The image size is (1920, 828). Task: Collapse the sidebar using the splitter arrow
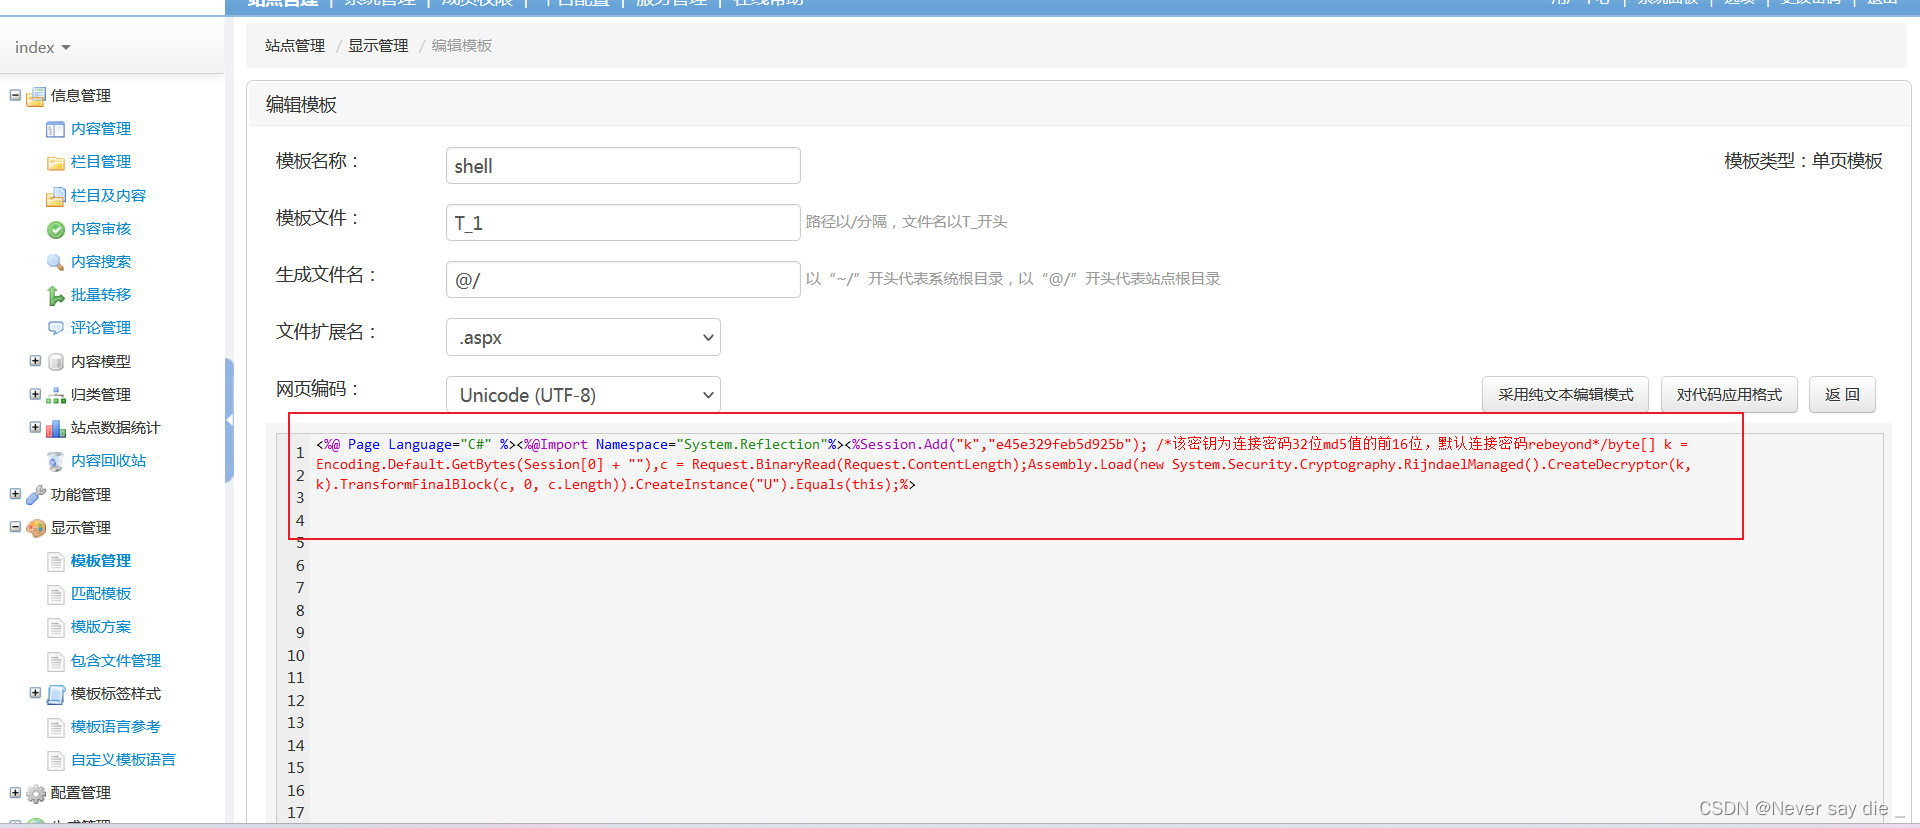pyautogui.click(x=229, y=420)
